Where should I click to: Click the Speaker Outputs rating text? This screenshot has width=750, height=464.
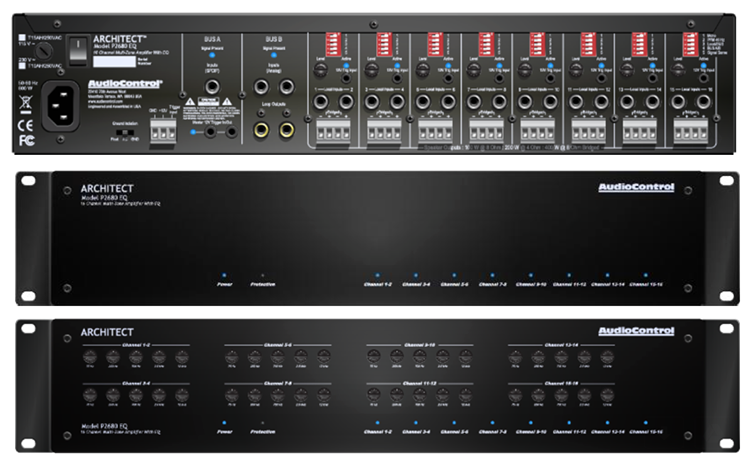pos(512,148)
